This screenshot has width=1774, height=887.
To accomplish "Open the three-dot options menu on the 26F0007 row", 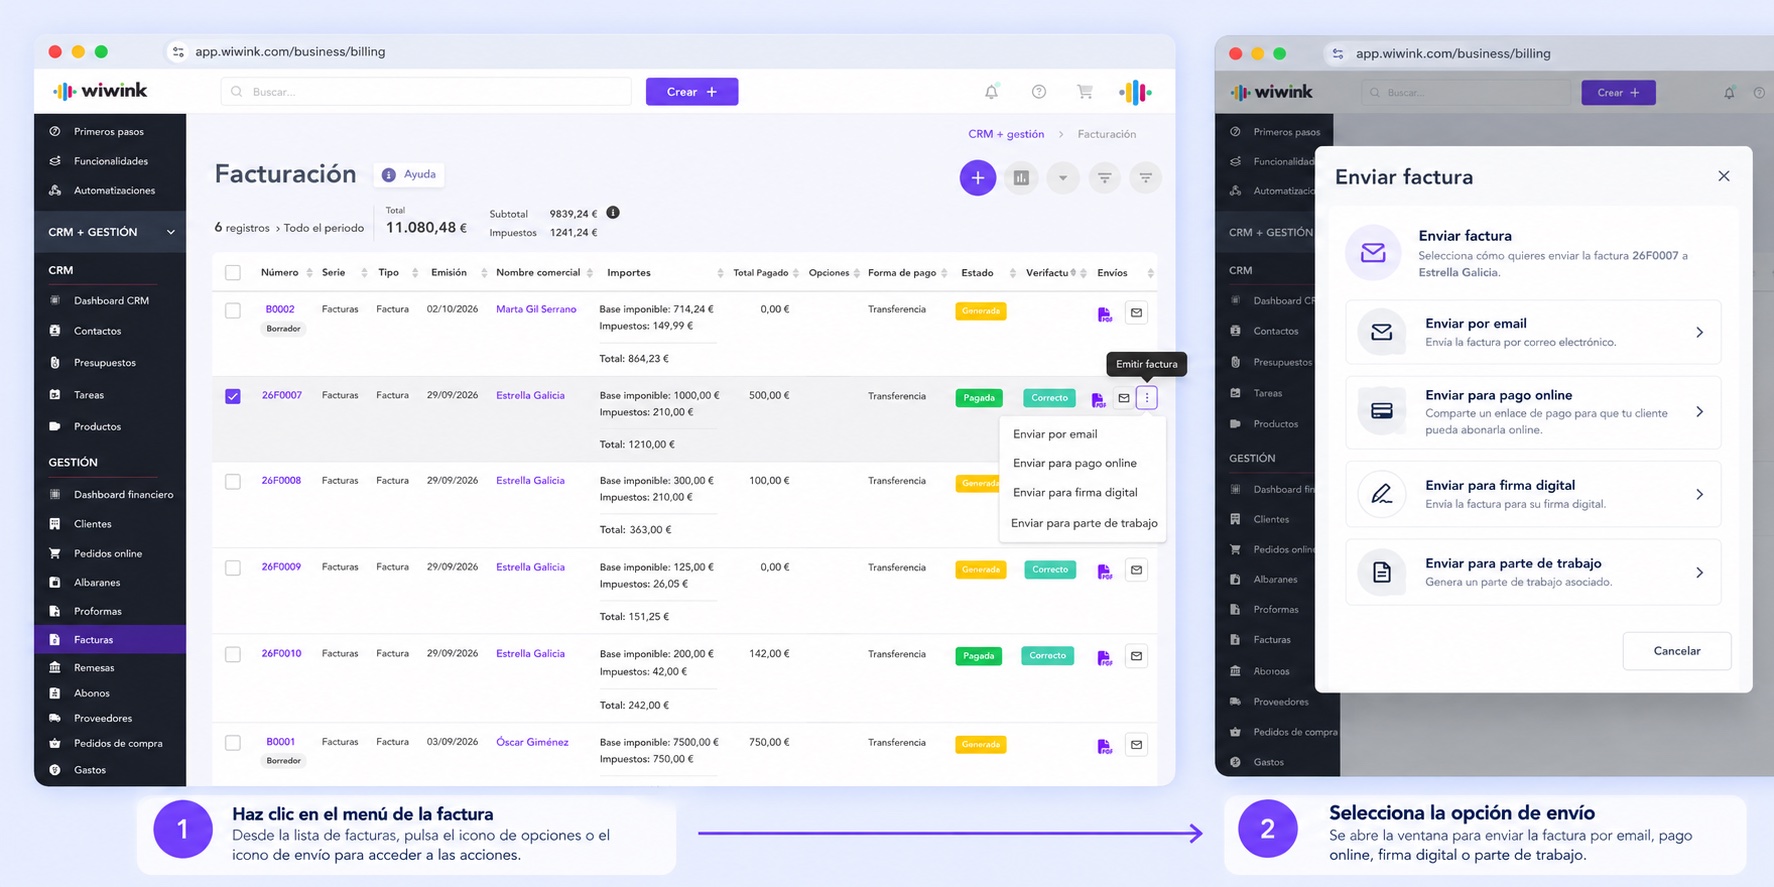I will [x=1147, y=398].
